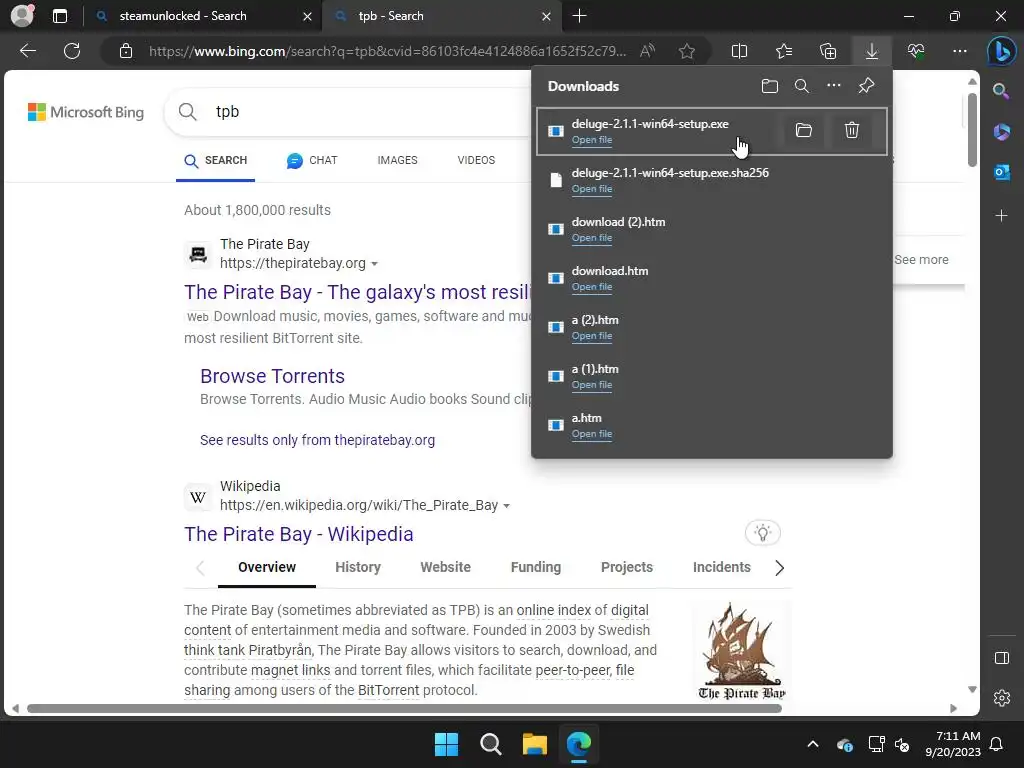This screenshot has width=1024, height=768.
Task: Expand en.wikipedia.org URL dropdown arrow
Action: click(x=507, y=506)
